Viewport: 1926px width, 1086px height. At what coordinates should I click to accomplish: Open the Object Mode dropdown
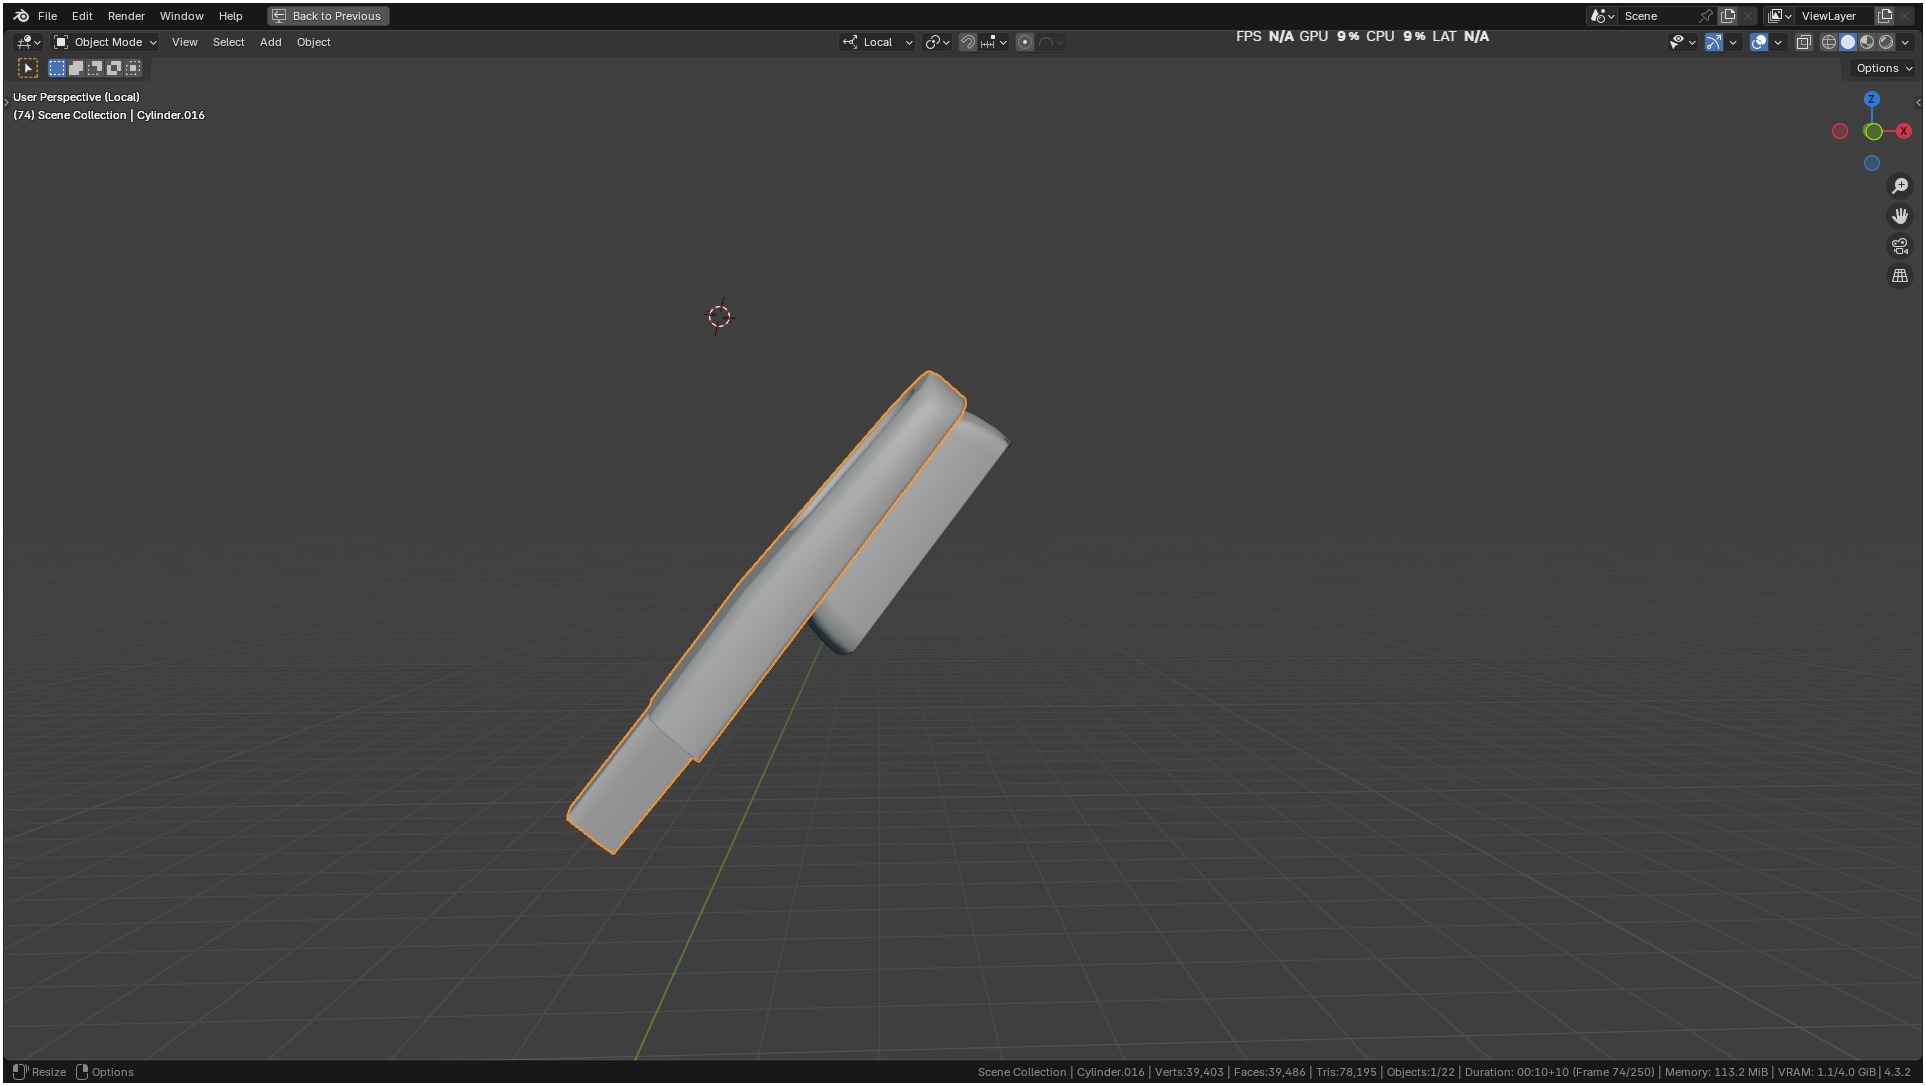106,42
